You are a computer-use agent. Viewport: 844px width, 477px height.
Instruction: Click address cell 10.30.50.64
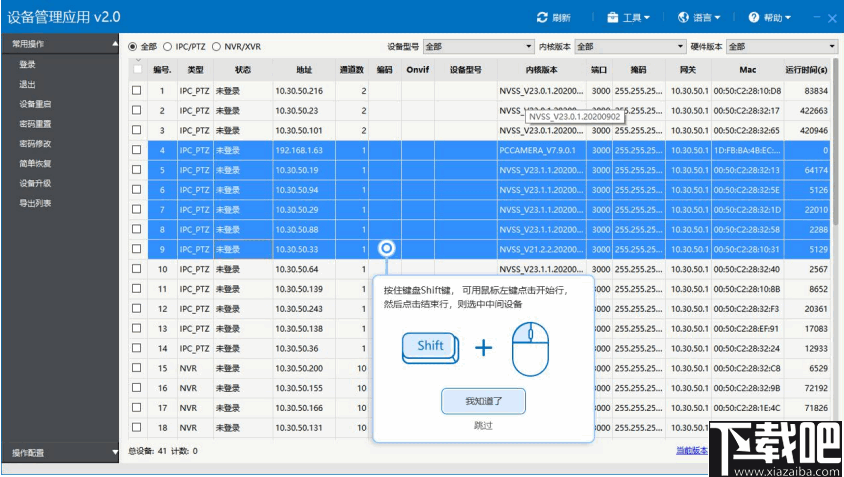tap(304, 269)
